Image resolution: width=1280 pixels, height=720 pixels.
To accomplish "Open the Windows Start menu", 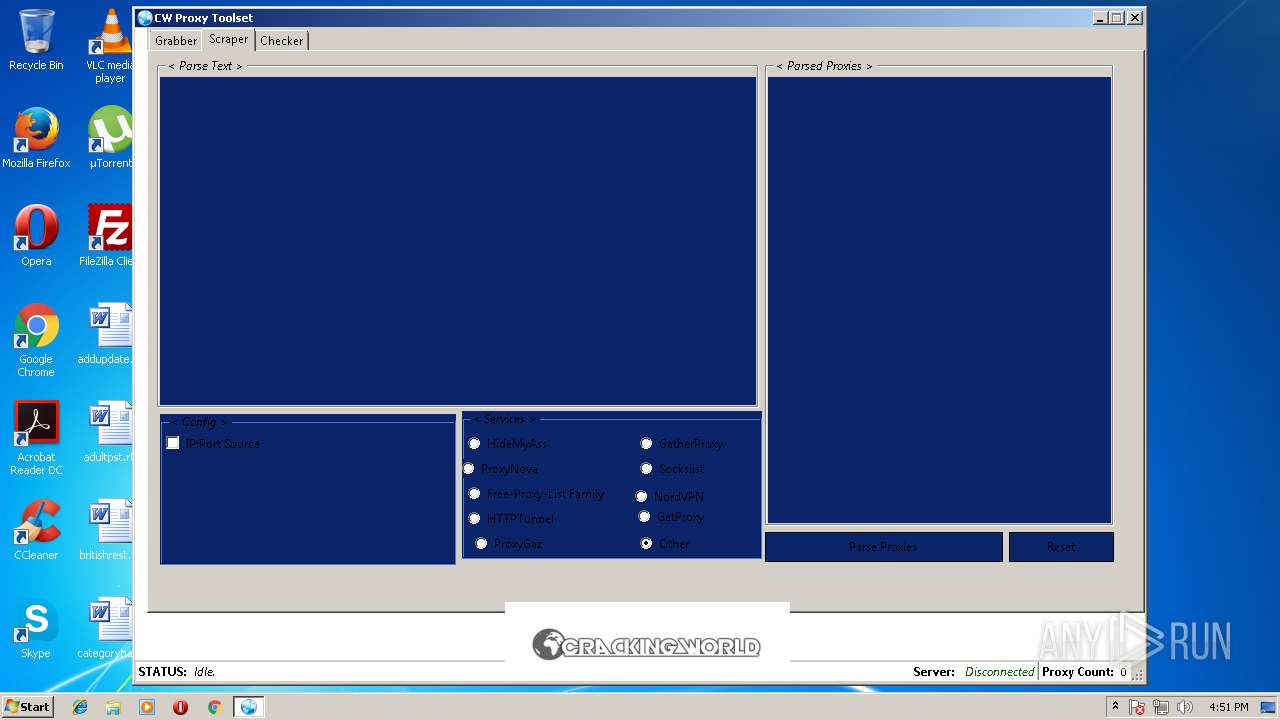I will click(x=27, y=706).
